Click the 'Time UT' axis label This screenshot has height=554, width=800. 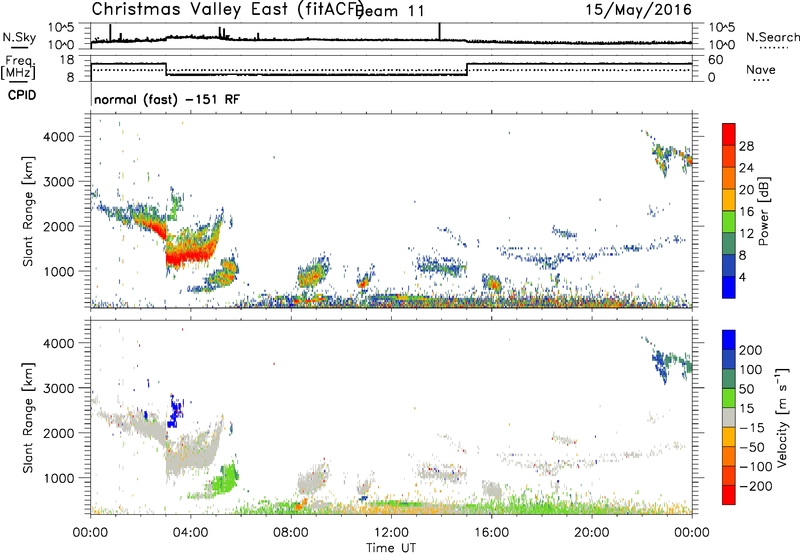click(391, 548)
